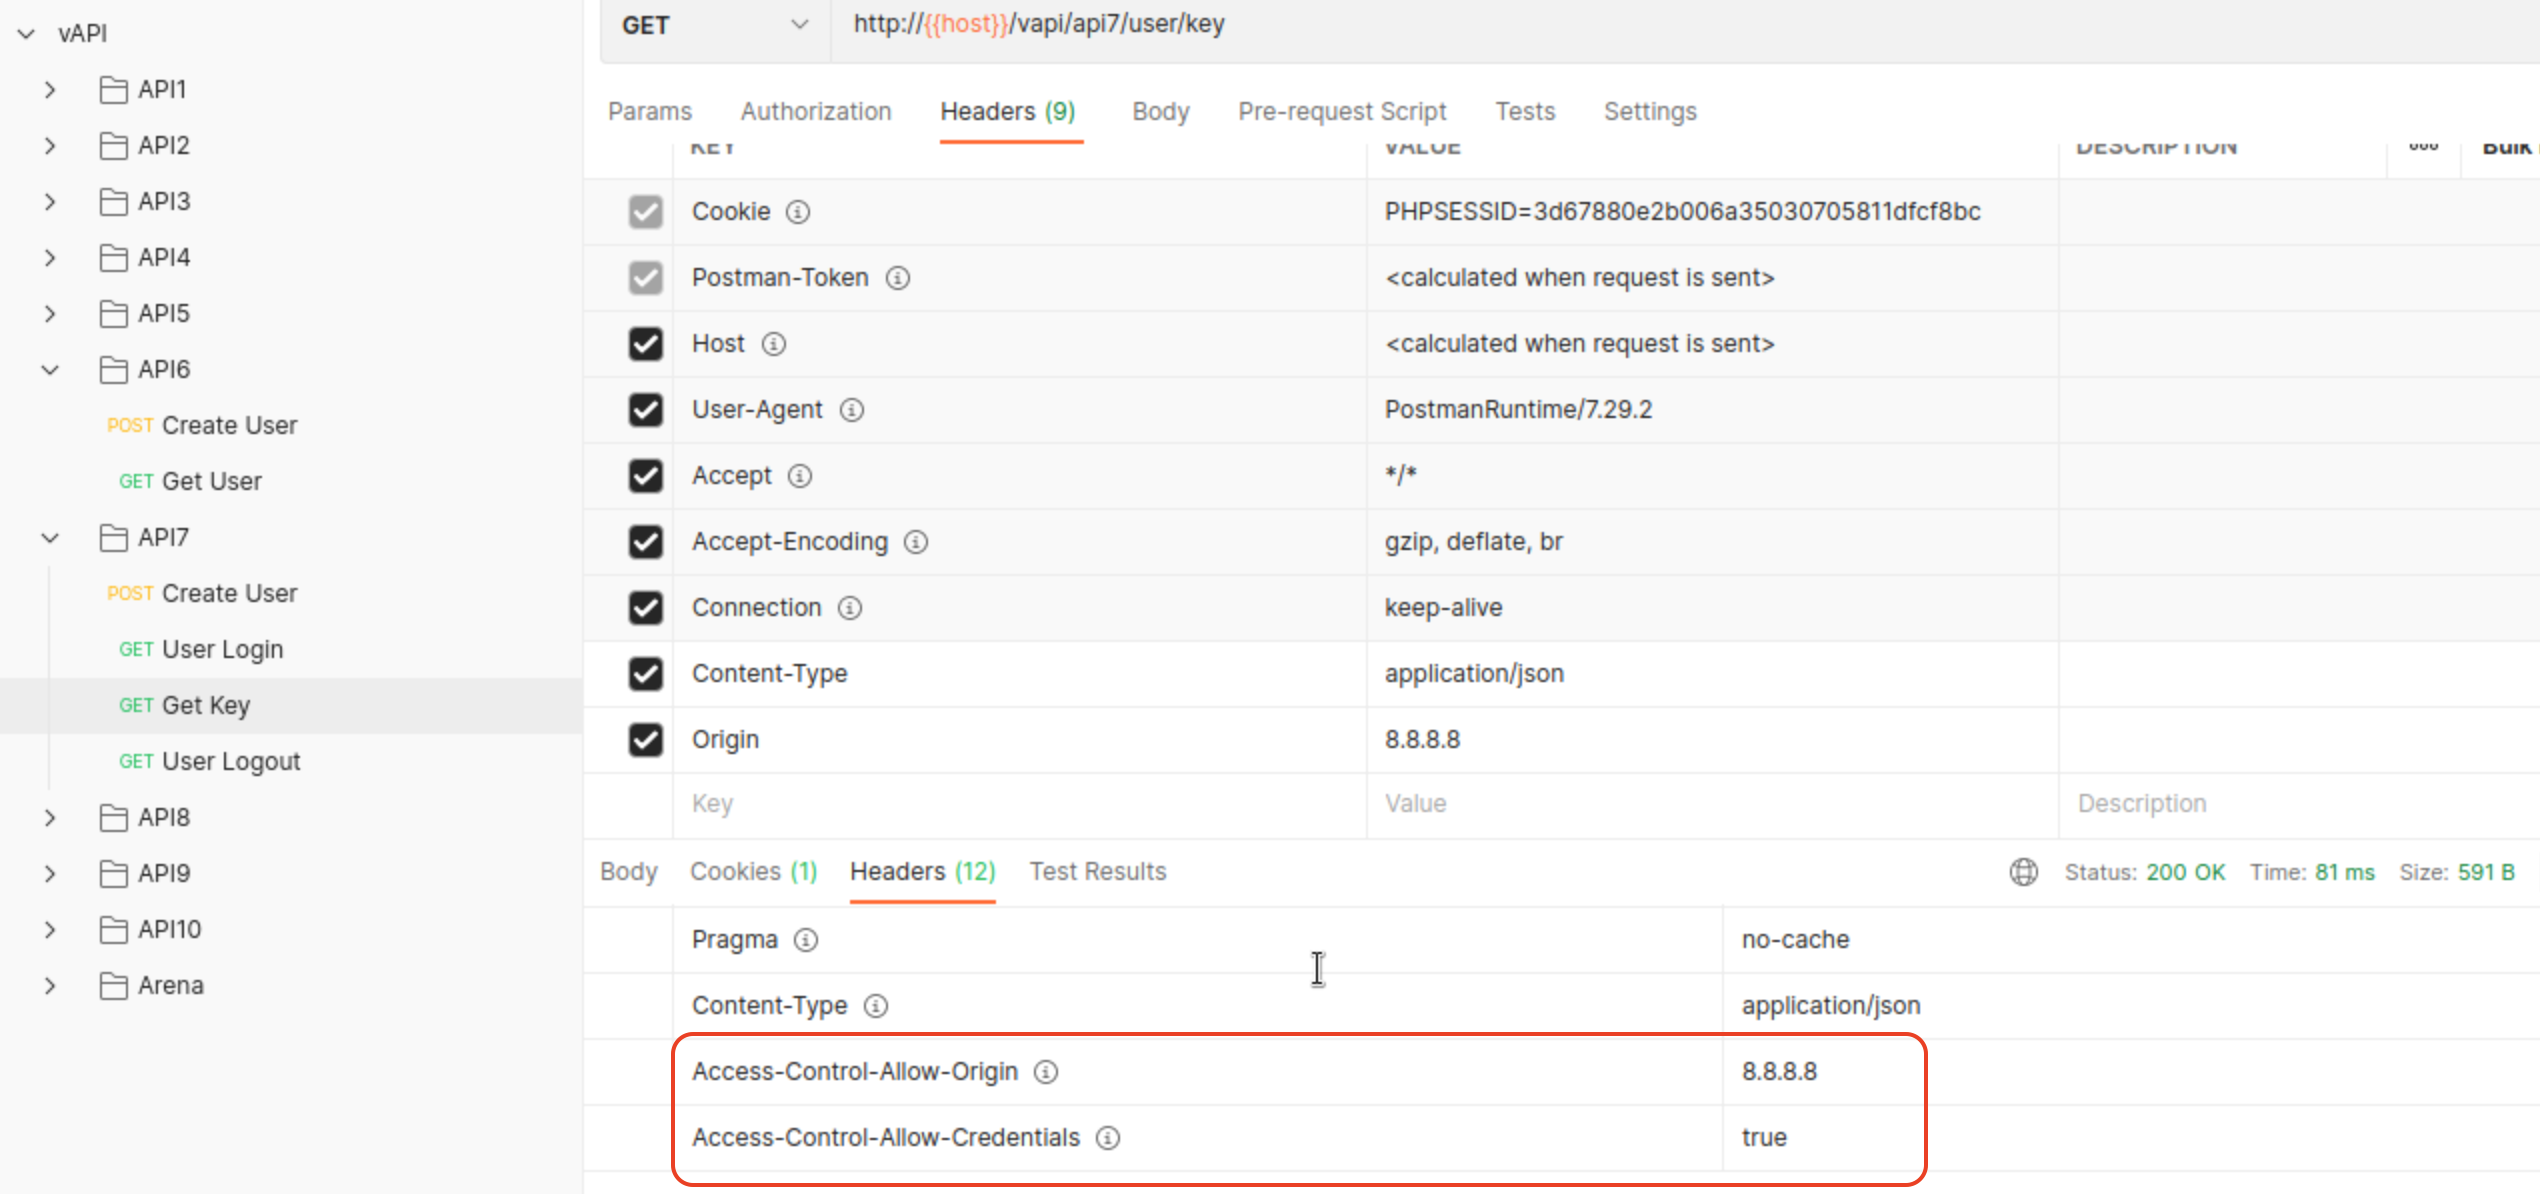Viewport: 2540px width, 1194px height.
Task: Toggle the Host header checkbox
Action: [x=645, y=344]
